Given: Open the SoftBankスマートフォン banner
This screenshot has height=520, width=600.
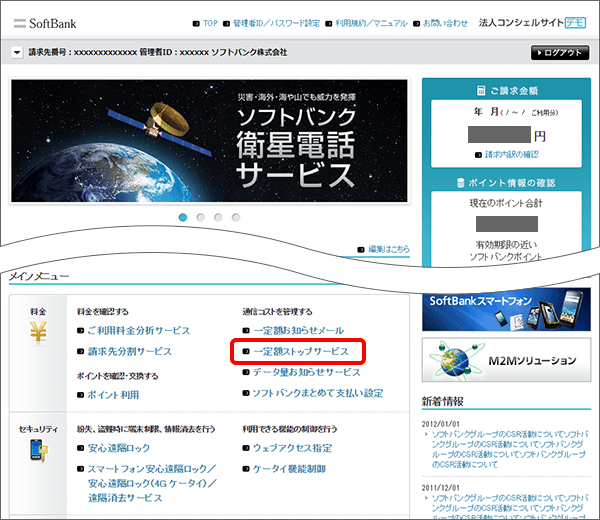Looking at the screenshot, I should point(506,309).
